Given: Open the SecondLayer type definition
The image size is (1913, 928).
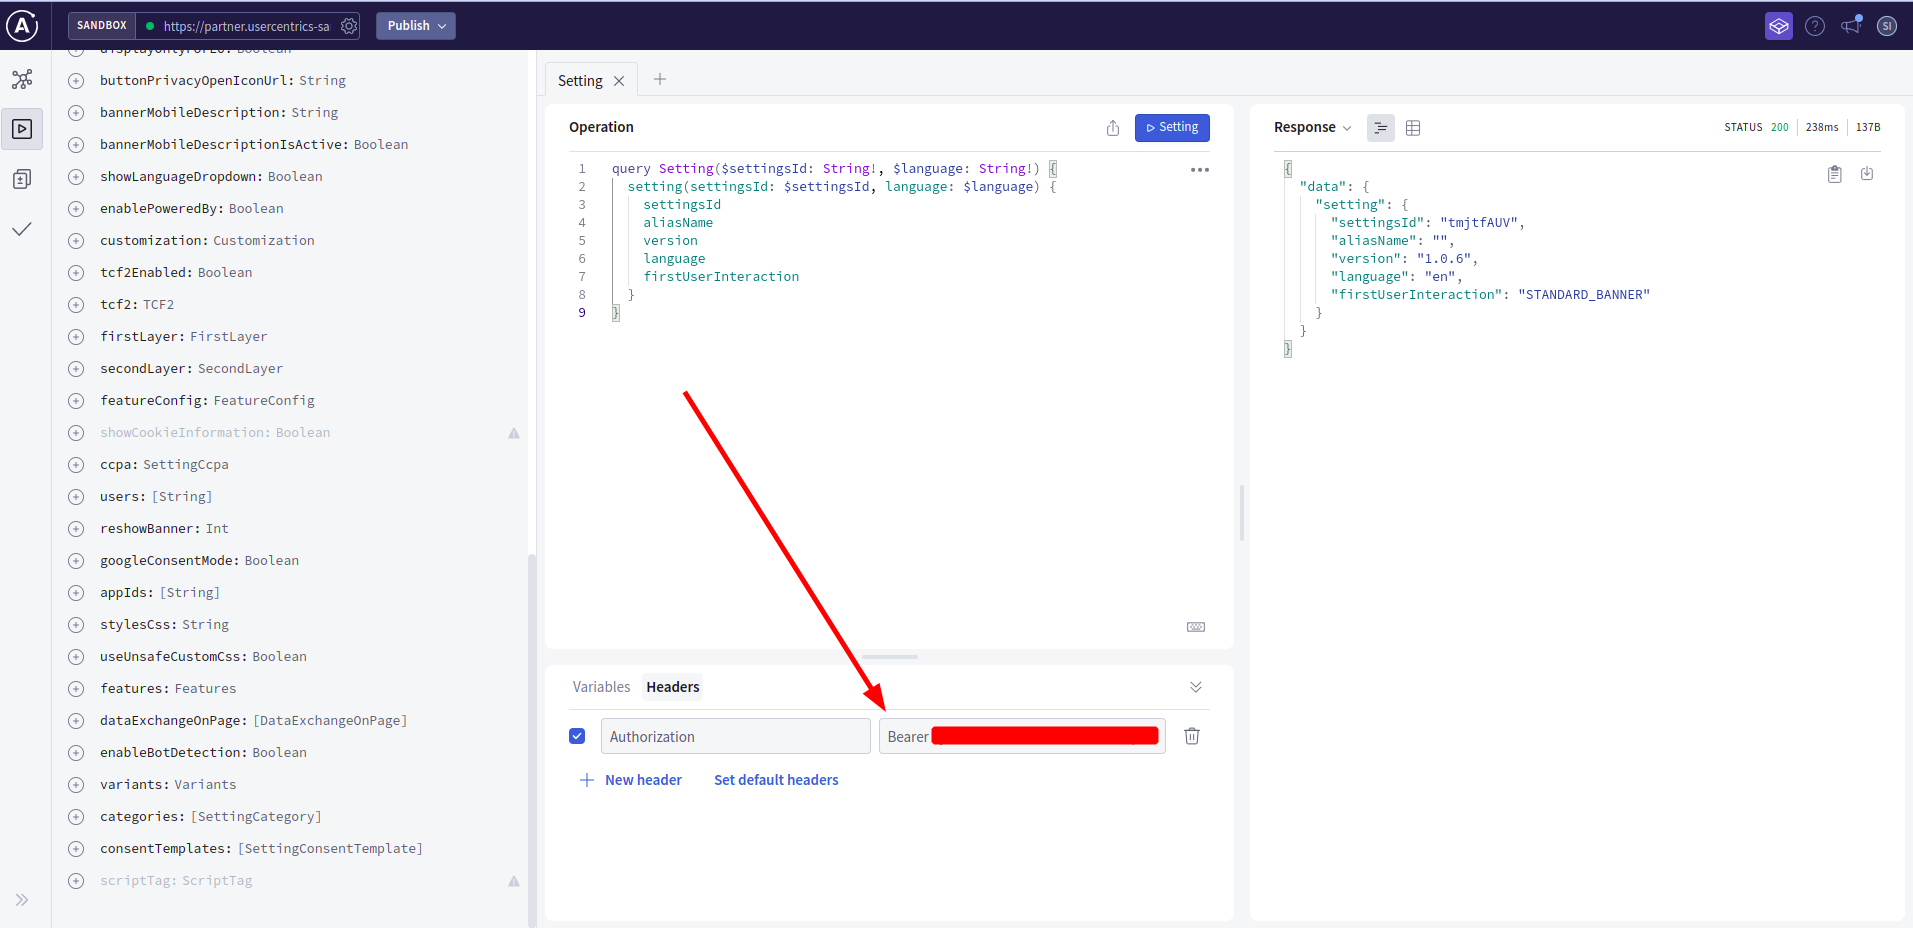Looking at the screenshot, I should (240, 369).
